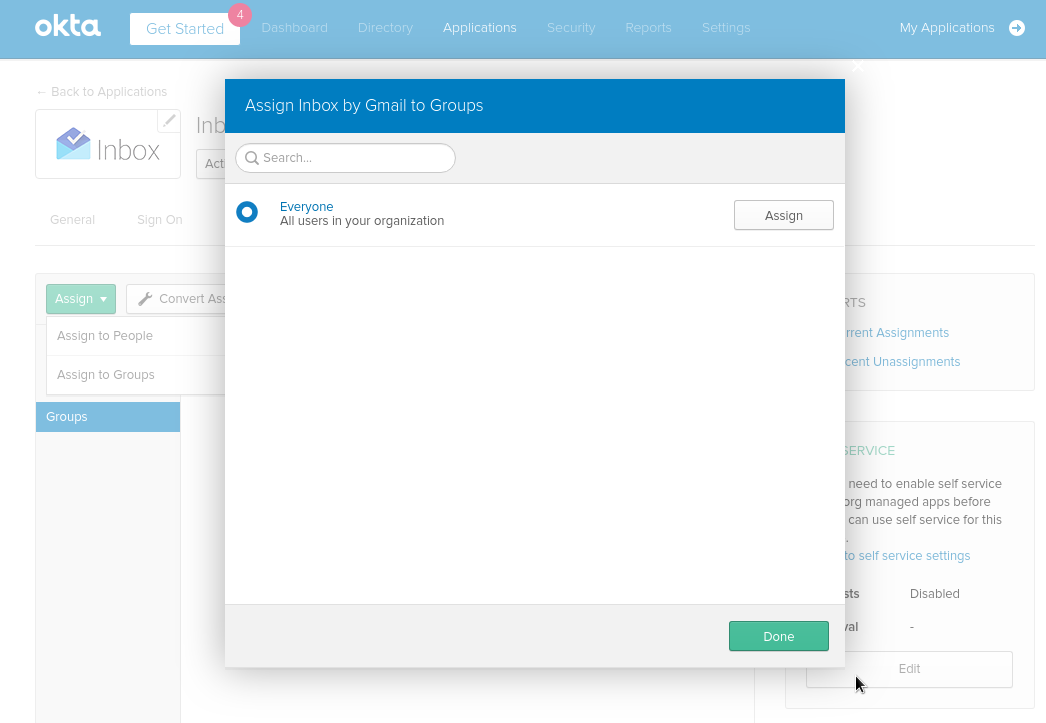This screenshot has width=1046, height=723.
Task: Open the Security menu
Action: [571, 28]
